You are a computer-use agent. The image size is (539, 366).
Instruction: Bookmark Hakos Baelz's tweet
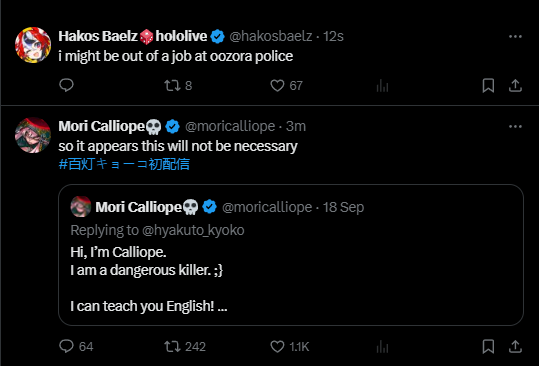(488, 85)
